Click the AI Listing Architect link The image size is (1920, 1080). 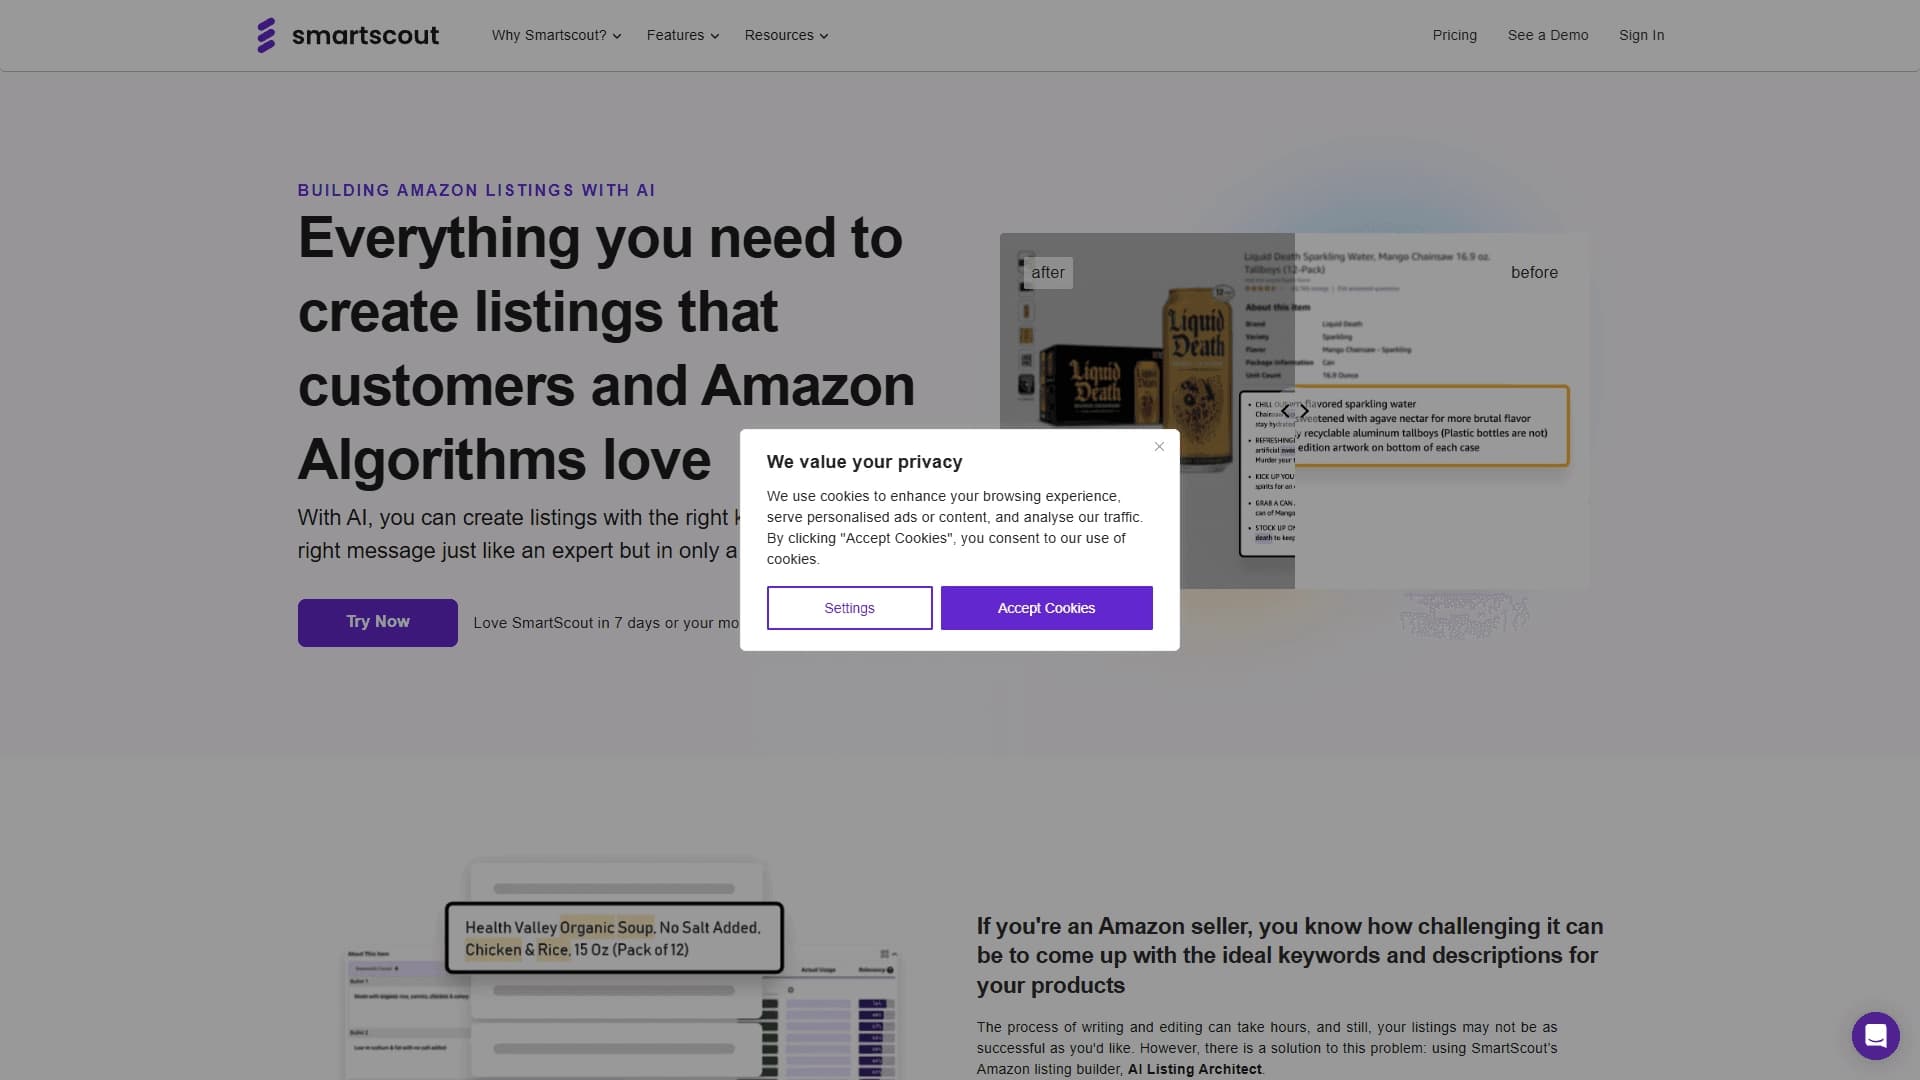(1194, 1069)
